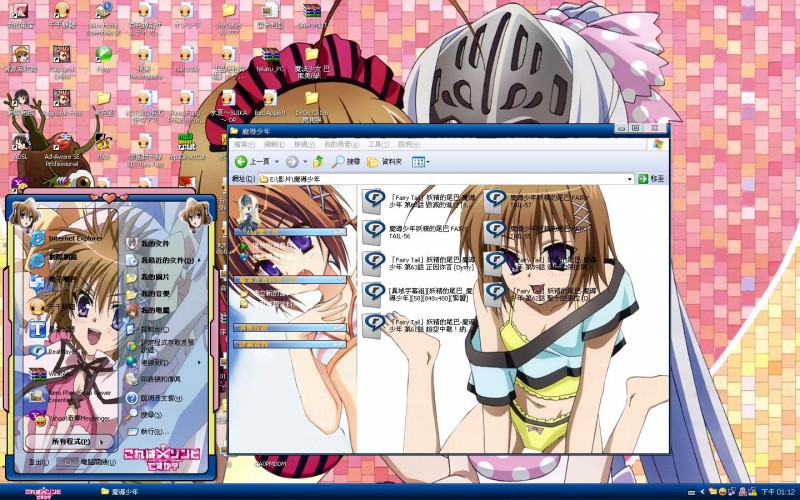
Task: Launch RealPlayer in the Start menu
Action: click(55, 352)
